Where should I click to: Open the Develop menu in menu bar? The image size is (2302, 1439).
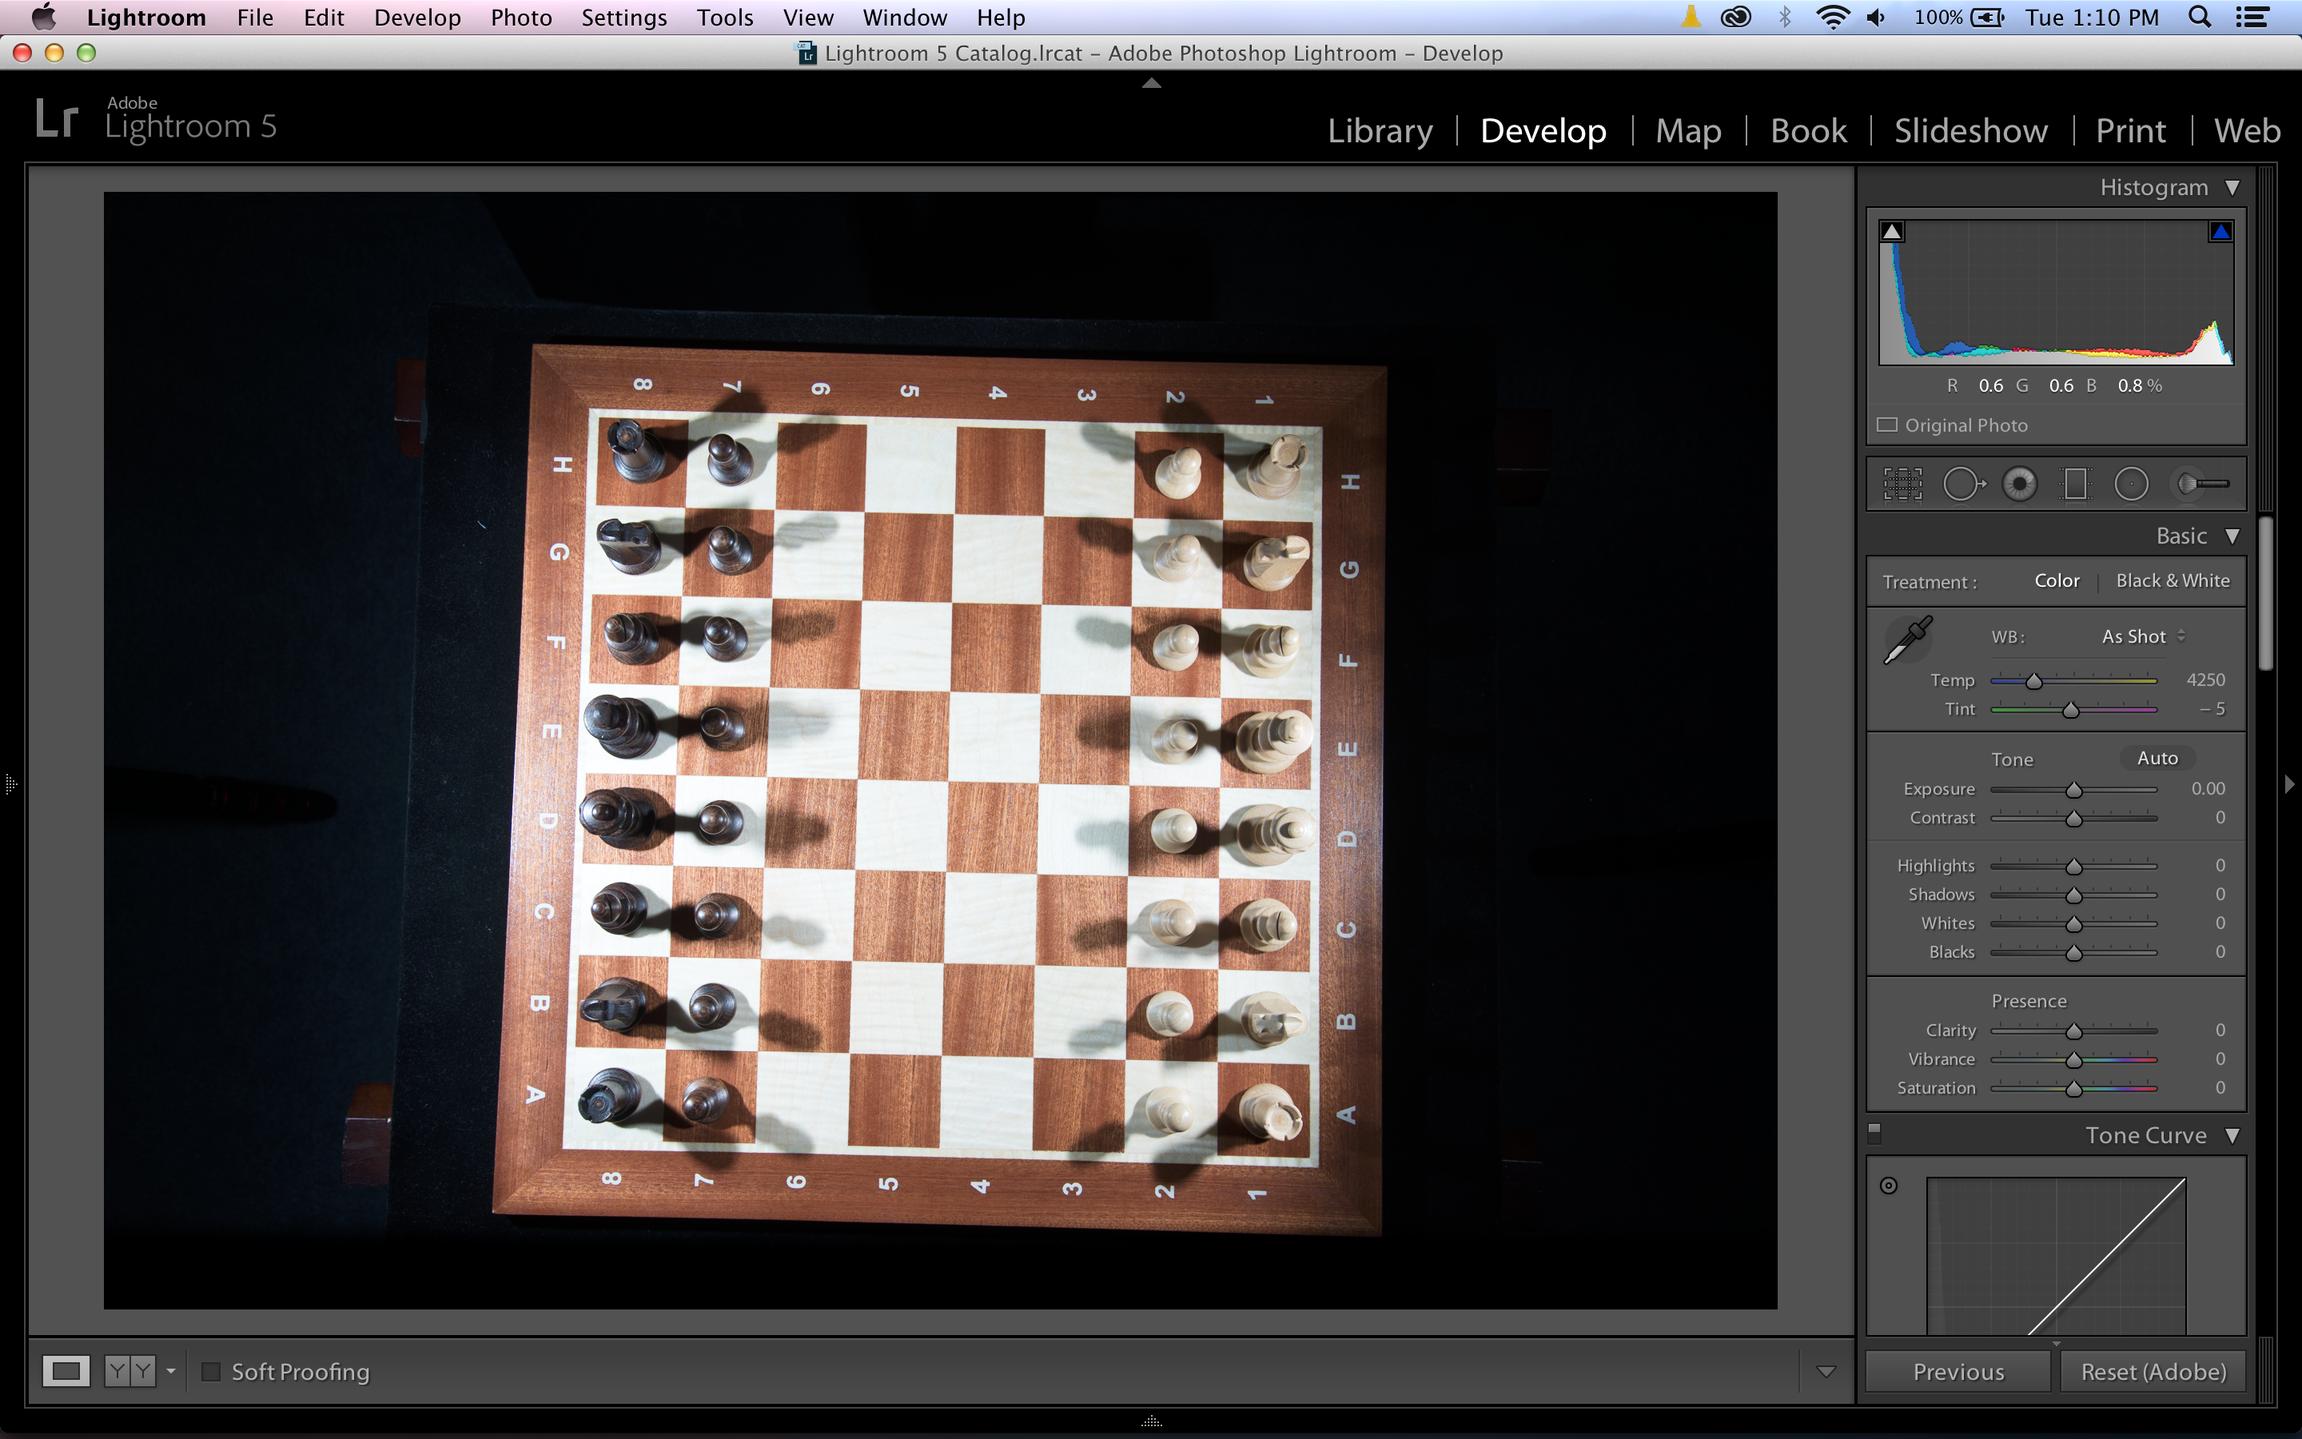click(x=417, y=18)
